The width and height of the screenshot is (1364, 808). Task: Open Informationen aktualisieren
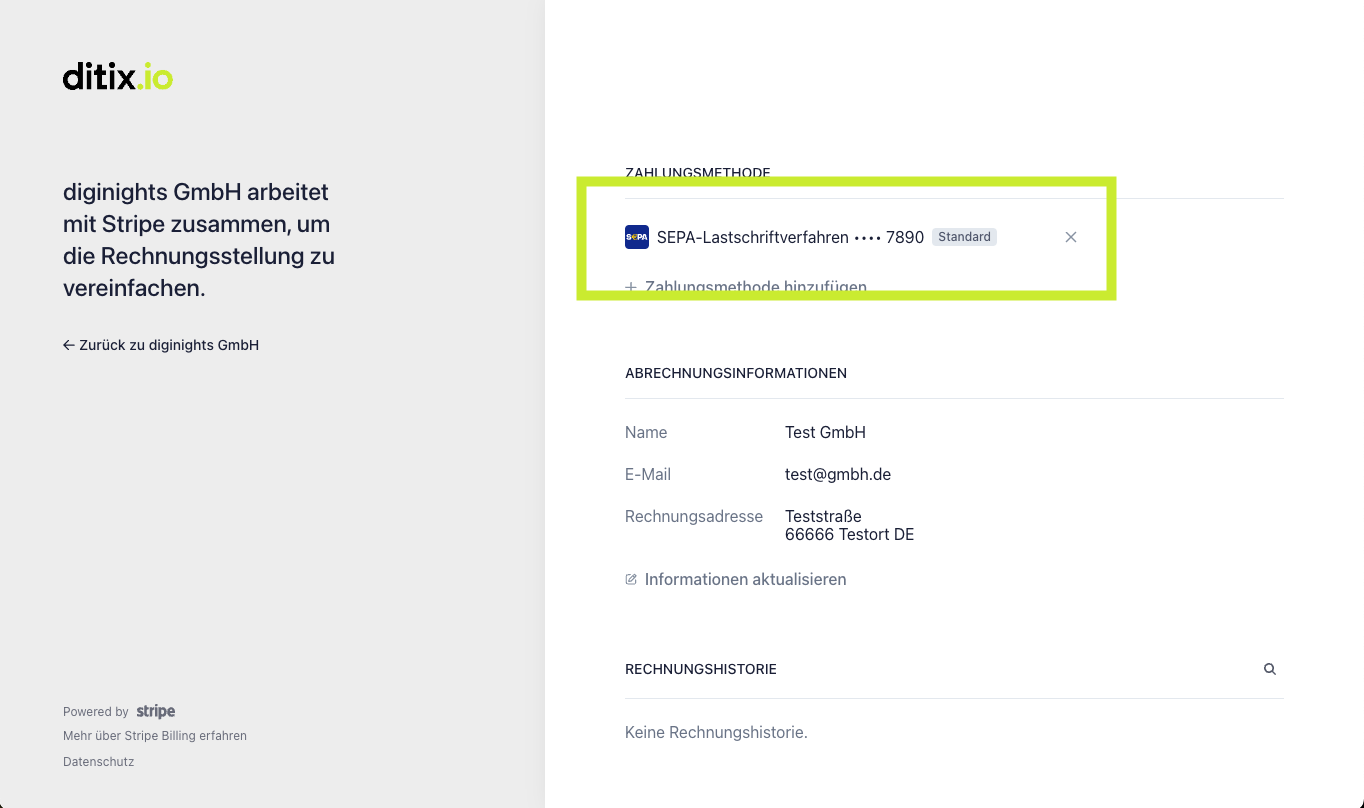tap(745, 579)
